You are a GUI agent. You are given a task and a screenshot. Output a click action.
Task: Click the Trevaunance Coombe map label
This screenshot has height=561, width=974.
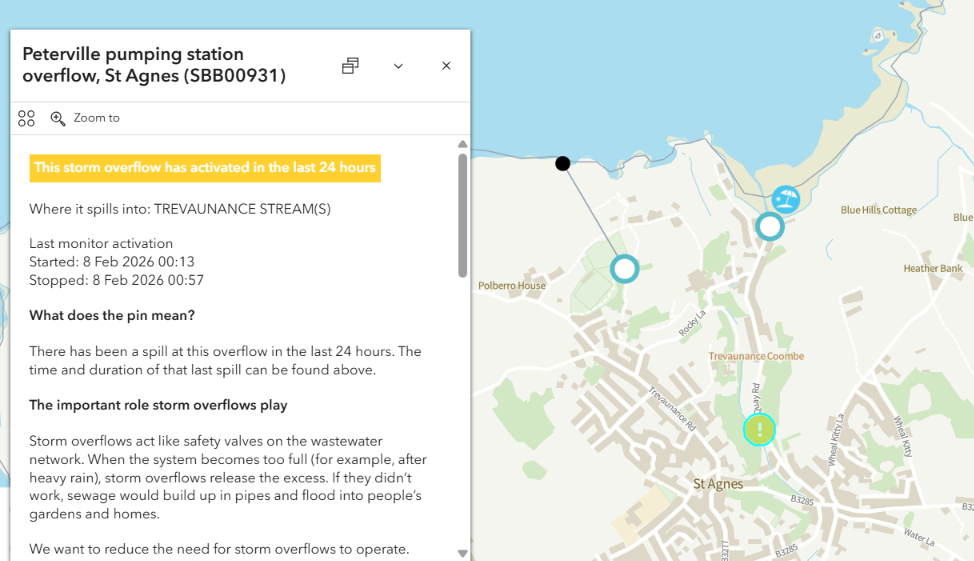coord(755,356)
